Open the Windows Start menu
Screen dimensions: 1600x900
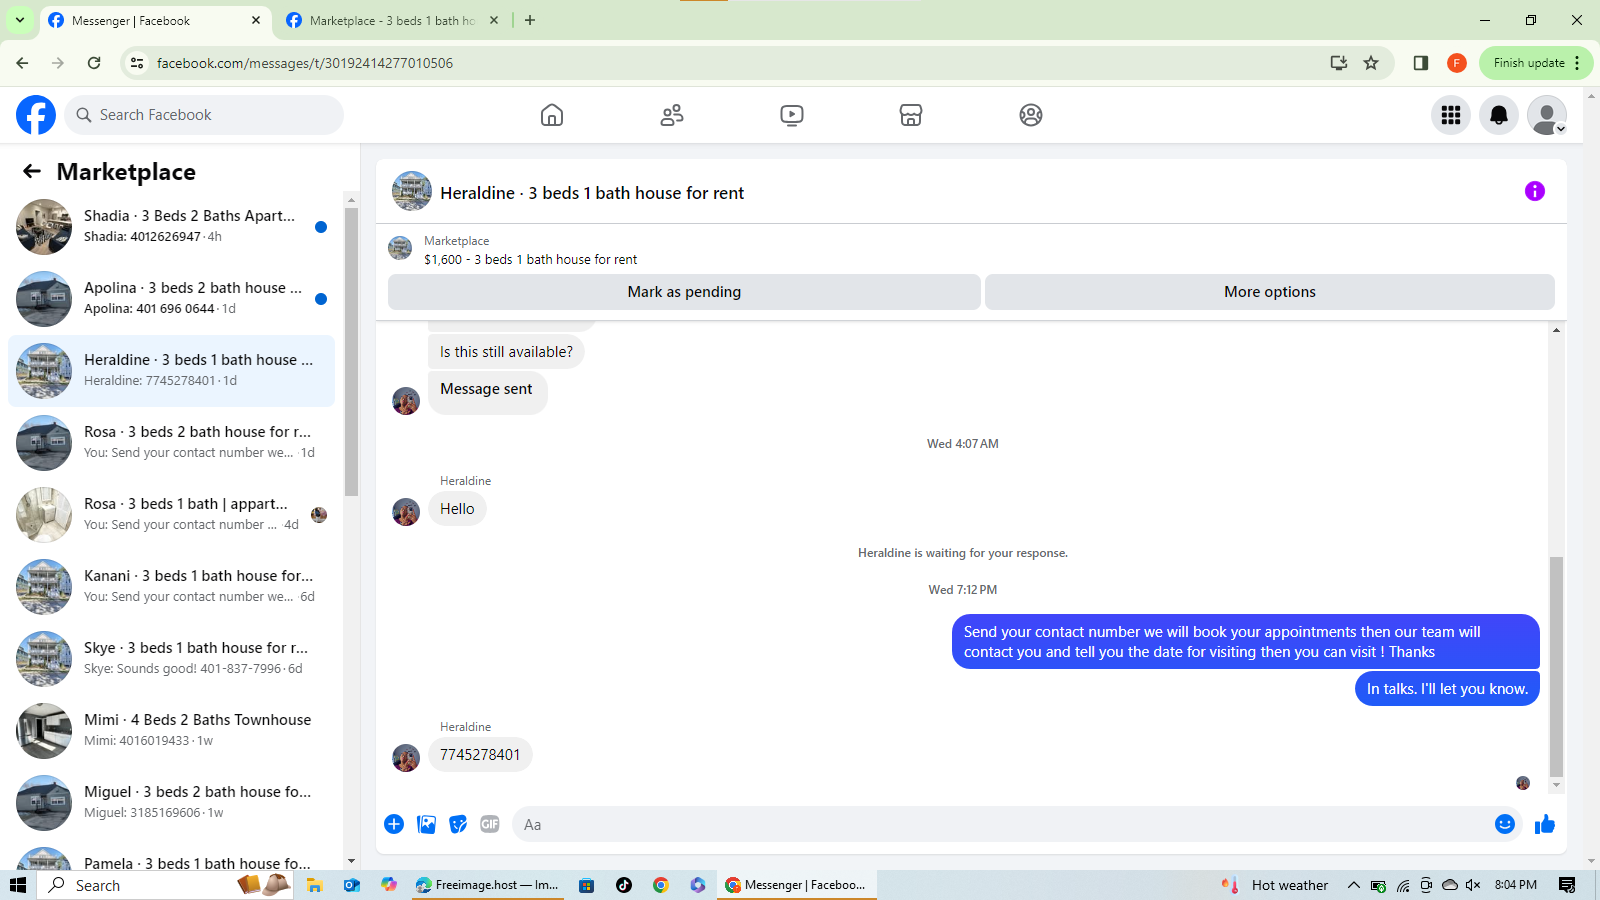click(x=18, y=885)
